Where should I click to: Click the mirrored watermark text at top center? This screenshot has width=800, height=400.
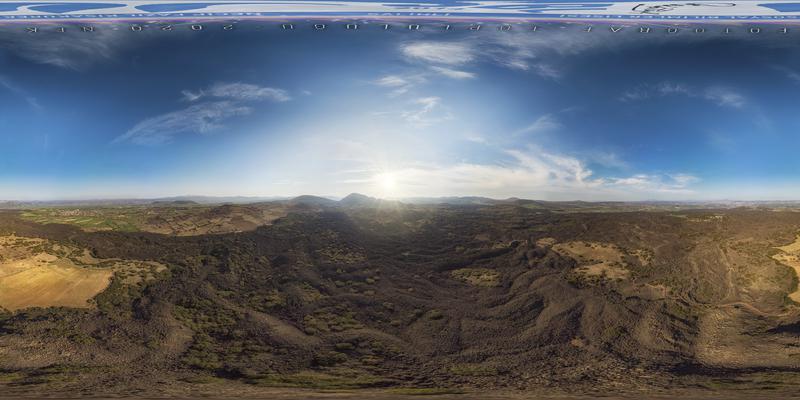coord(400,28)
